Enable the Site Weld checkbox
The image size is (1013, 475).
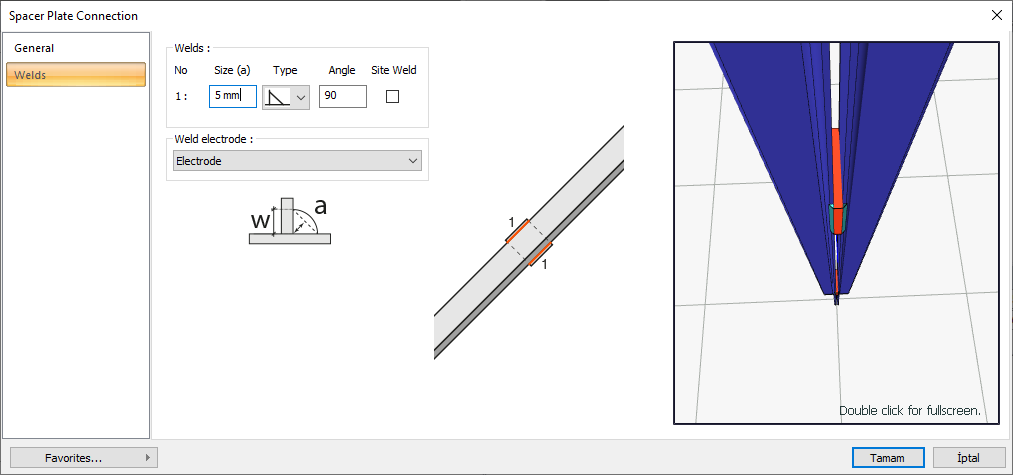(x=392, y=97)
